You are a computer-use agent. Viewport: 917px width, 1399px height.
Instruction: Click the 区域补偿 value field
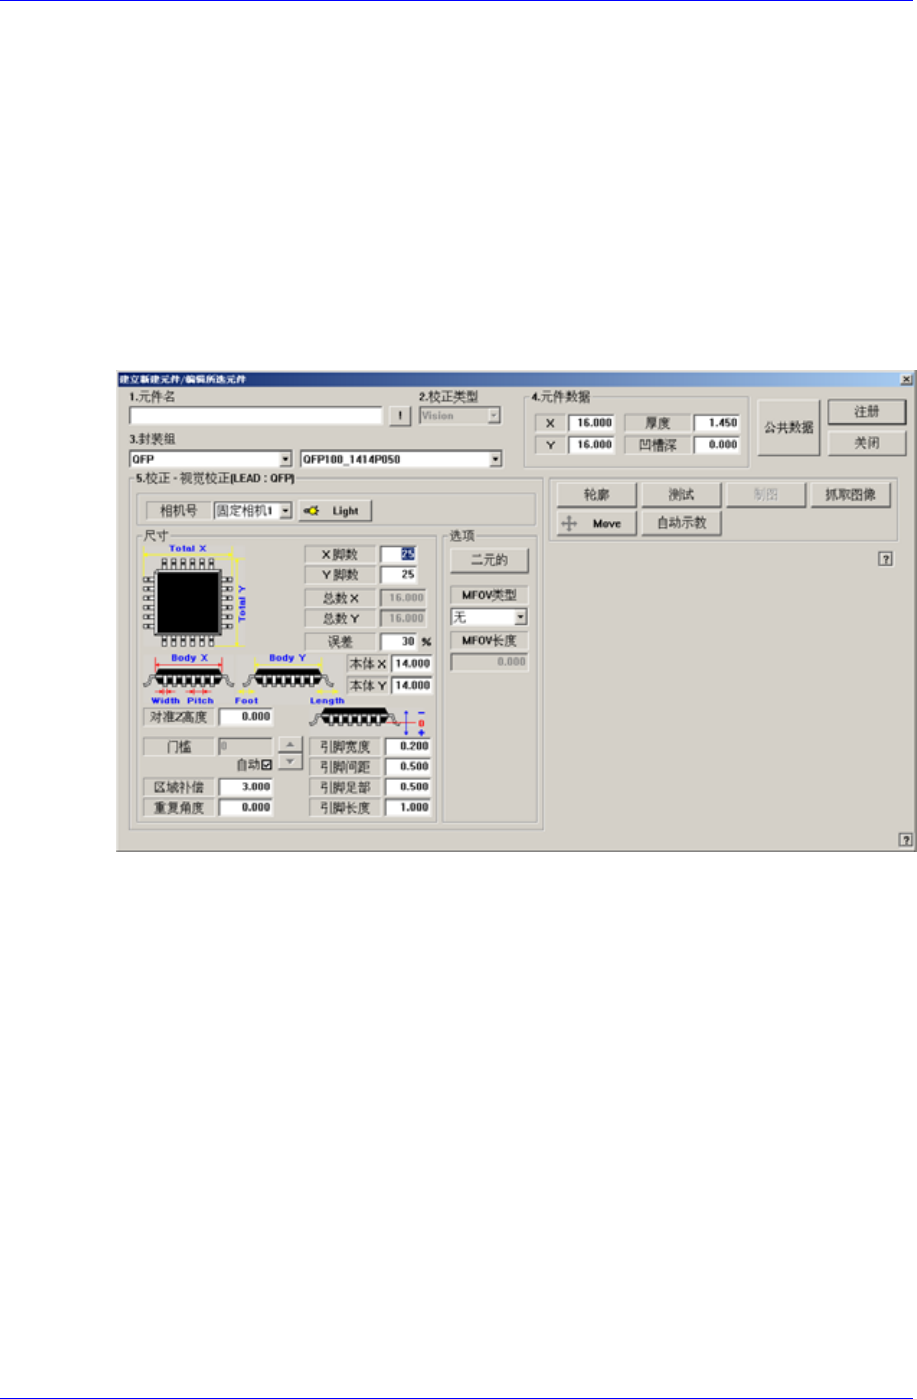point(246,787)
